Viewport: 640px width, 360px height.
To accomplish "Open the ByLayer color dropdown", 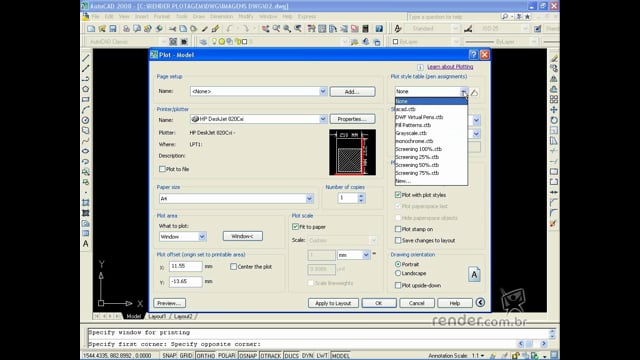I will 456,42.
